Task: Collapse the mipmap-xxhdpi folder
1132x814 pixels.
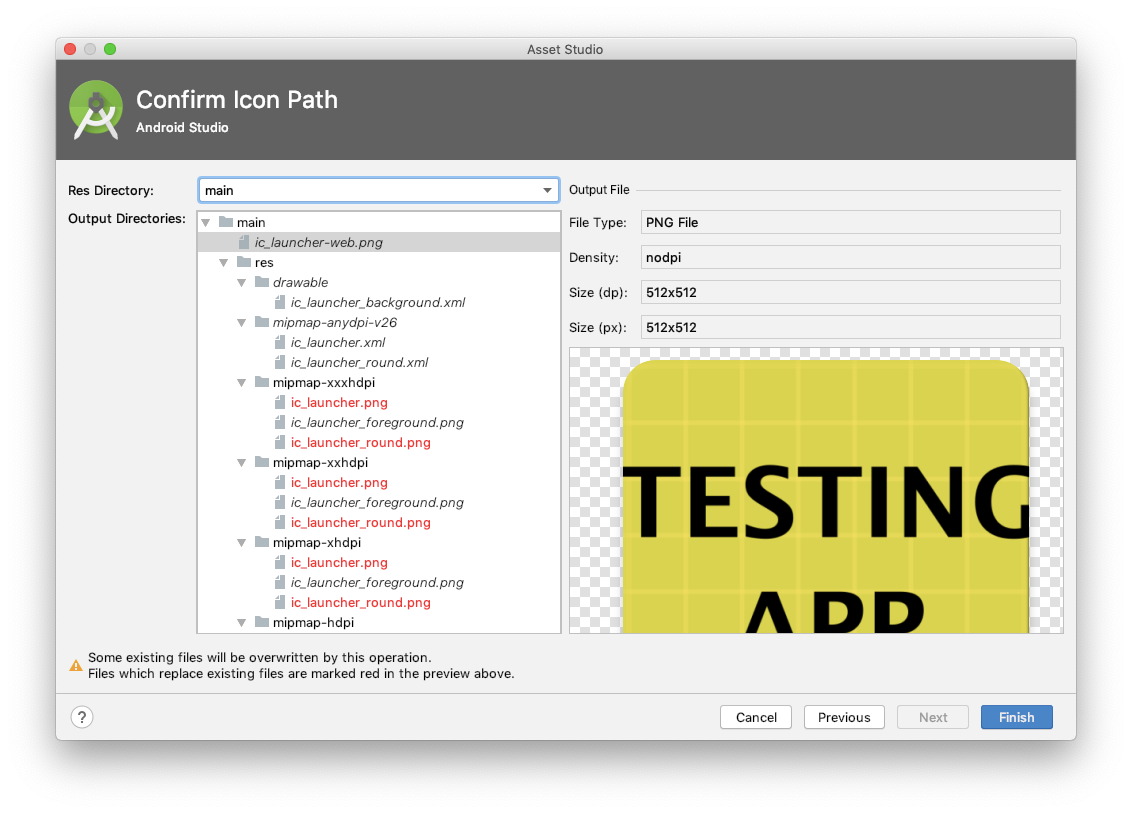Action: click(x=241, y=462)
